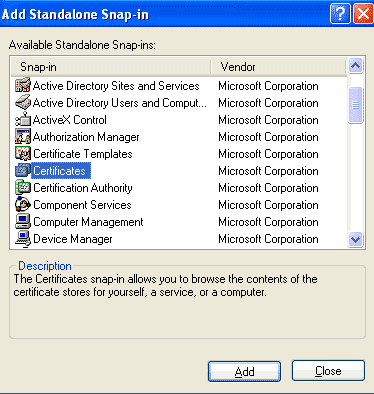Select the Certificate Templates icon
The height and width of the screenshot is (394, 374).
click(23, 154)
